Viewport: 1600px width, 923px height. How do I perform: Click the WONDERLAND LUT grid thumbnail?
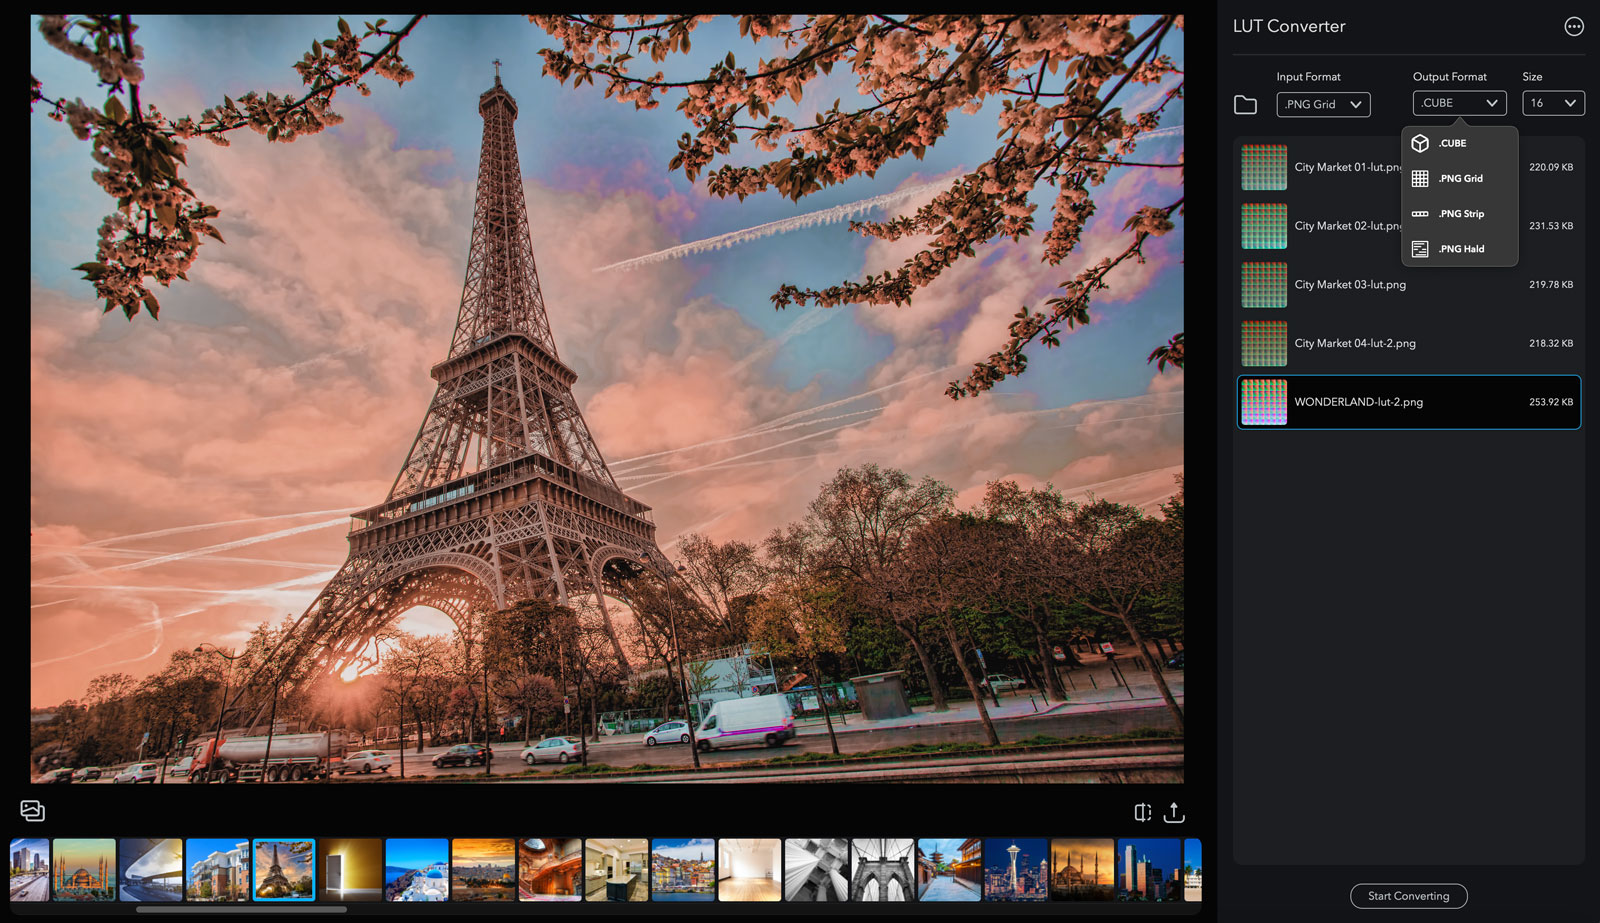1263,402
